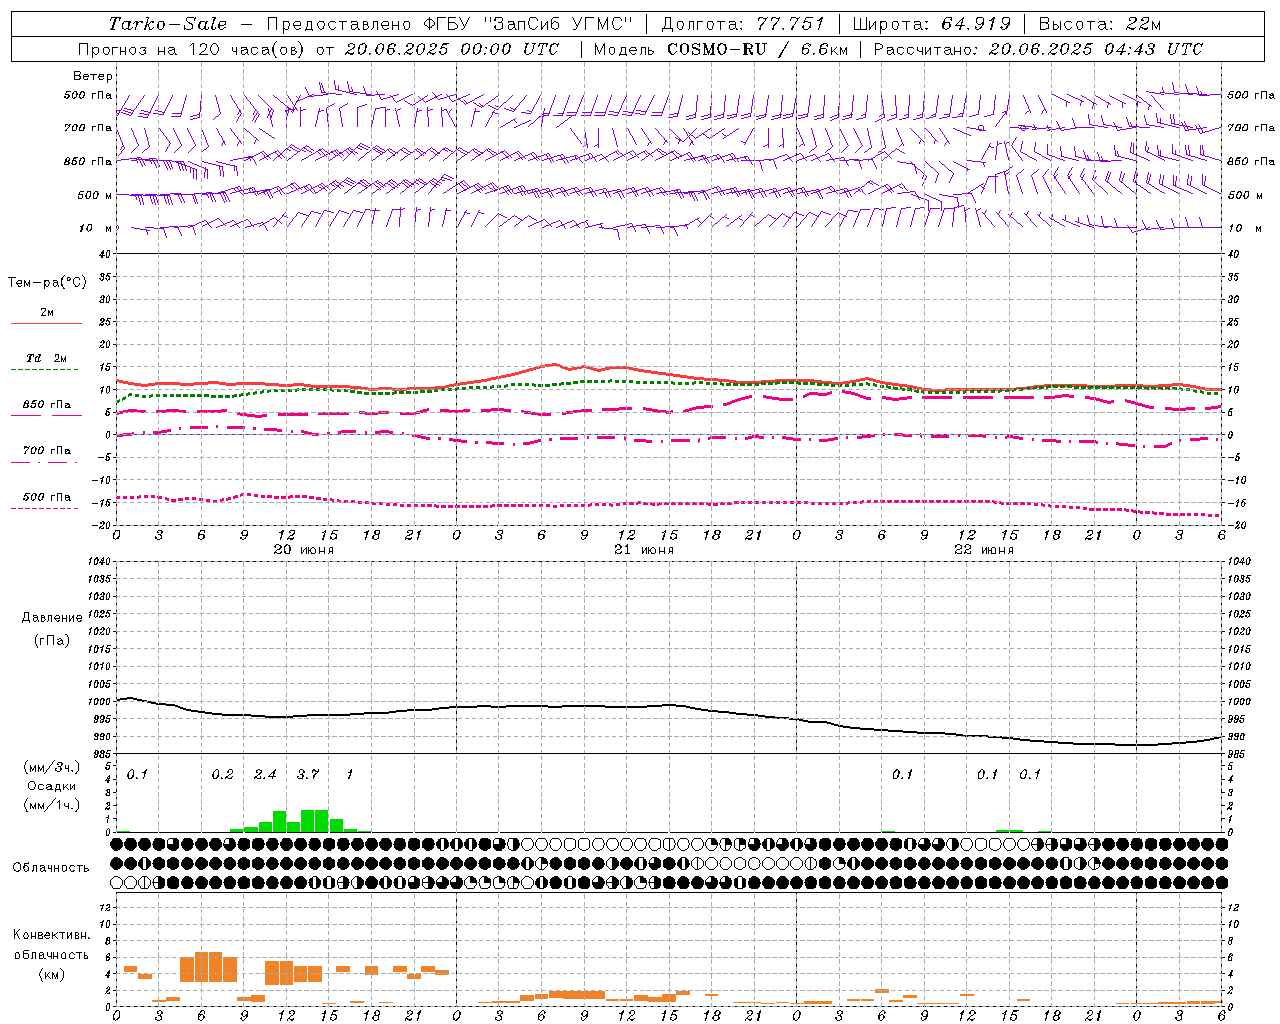Viewport: 1280px width, 1024px height.
Task: Click the "700 гПа" temperature legend label
Action: pos(47,451)
